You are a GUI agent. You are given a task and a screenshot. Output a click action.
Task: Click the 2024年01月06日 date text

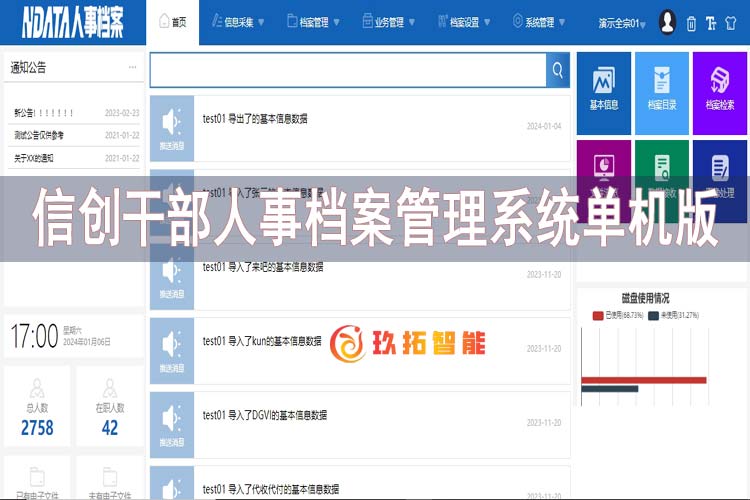pyautogui.click(x=87, y=342)
